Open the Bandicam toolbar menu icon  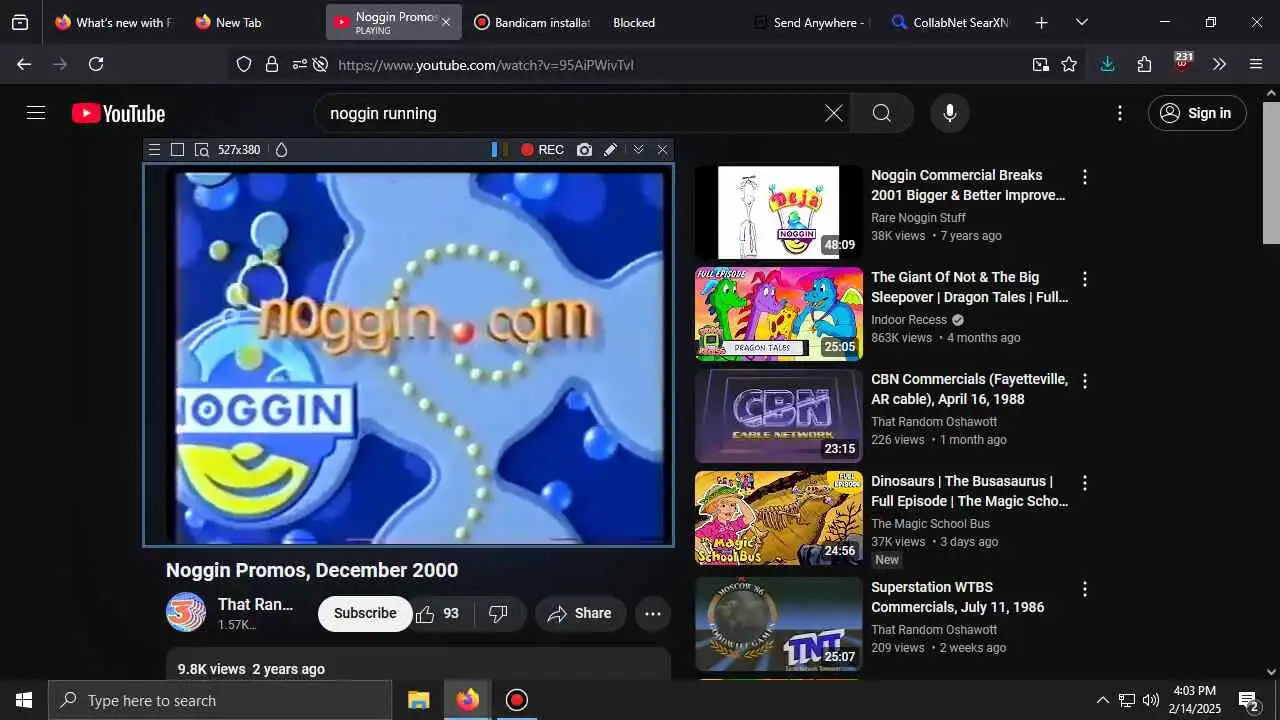pos(154,150)
